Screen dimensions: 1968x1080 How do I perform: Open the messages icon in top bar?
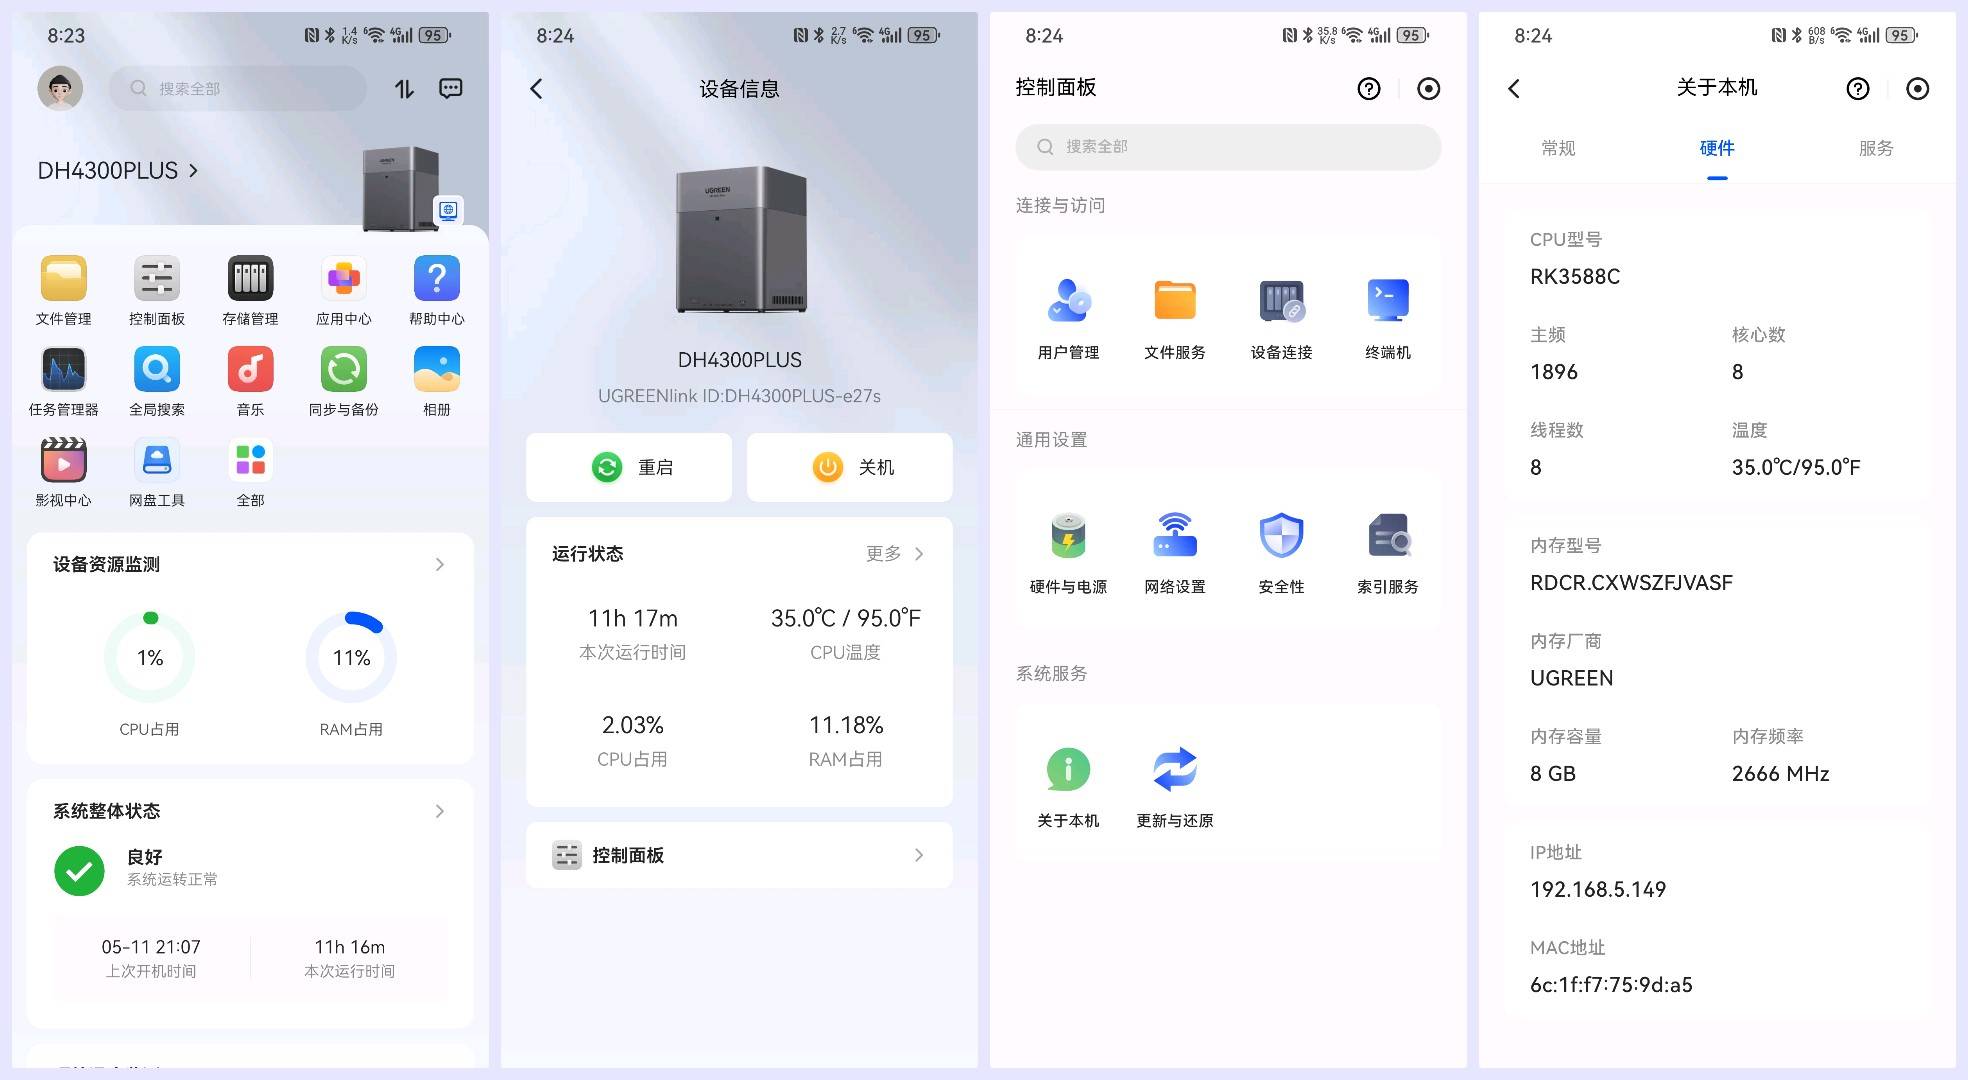point(451,89)
